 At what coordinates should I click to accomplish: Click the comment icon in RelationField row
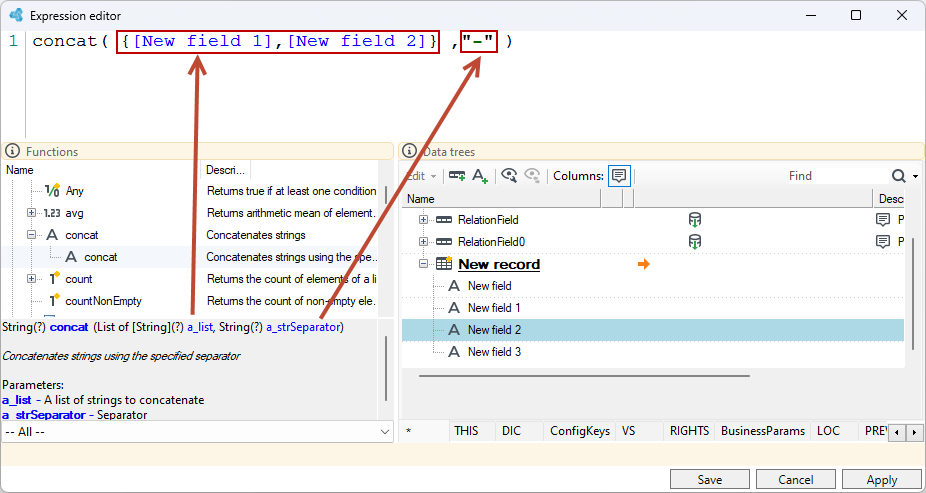coord(883,220)
